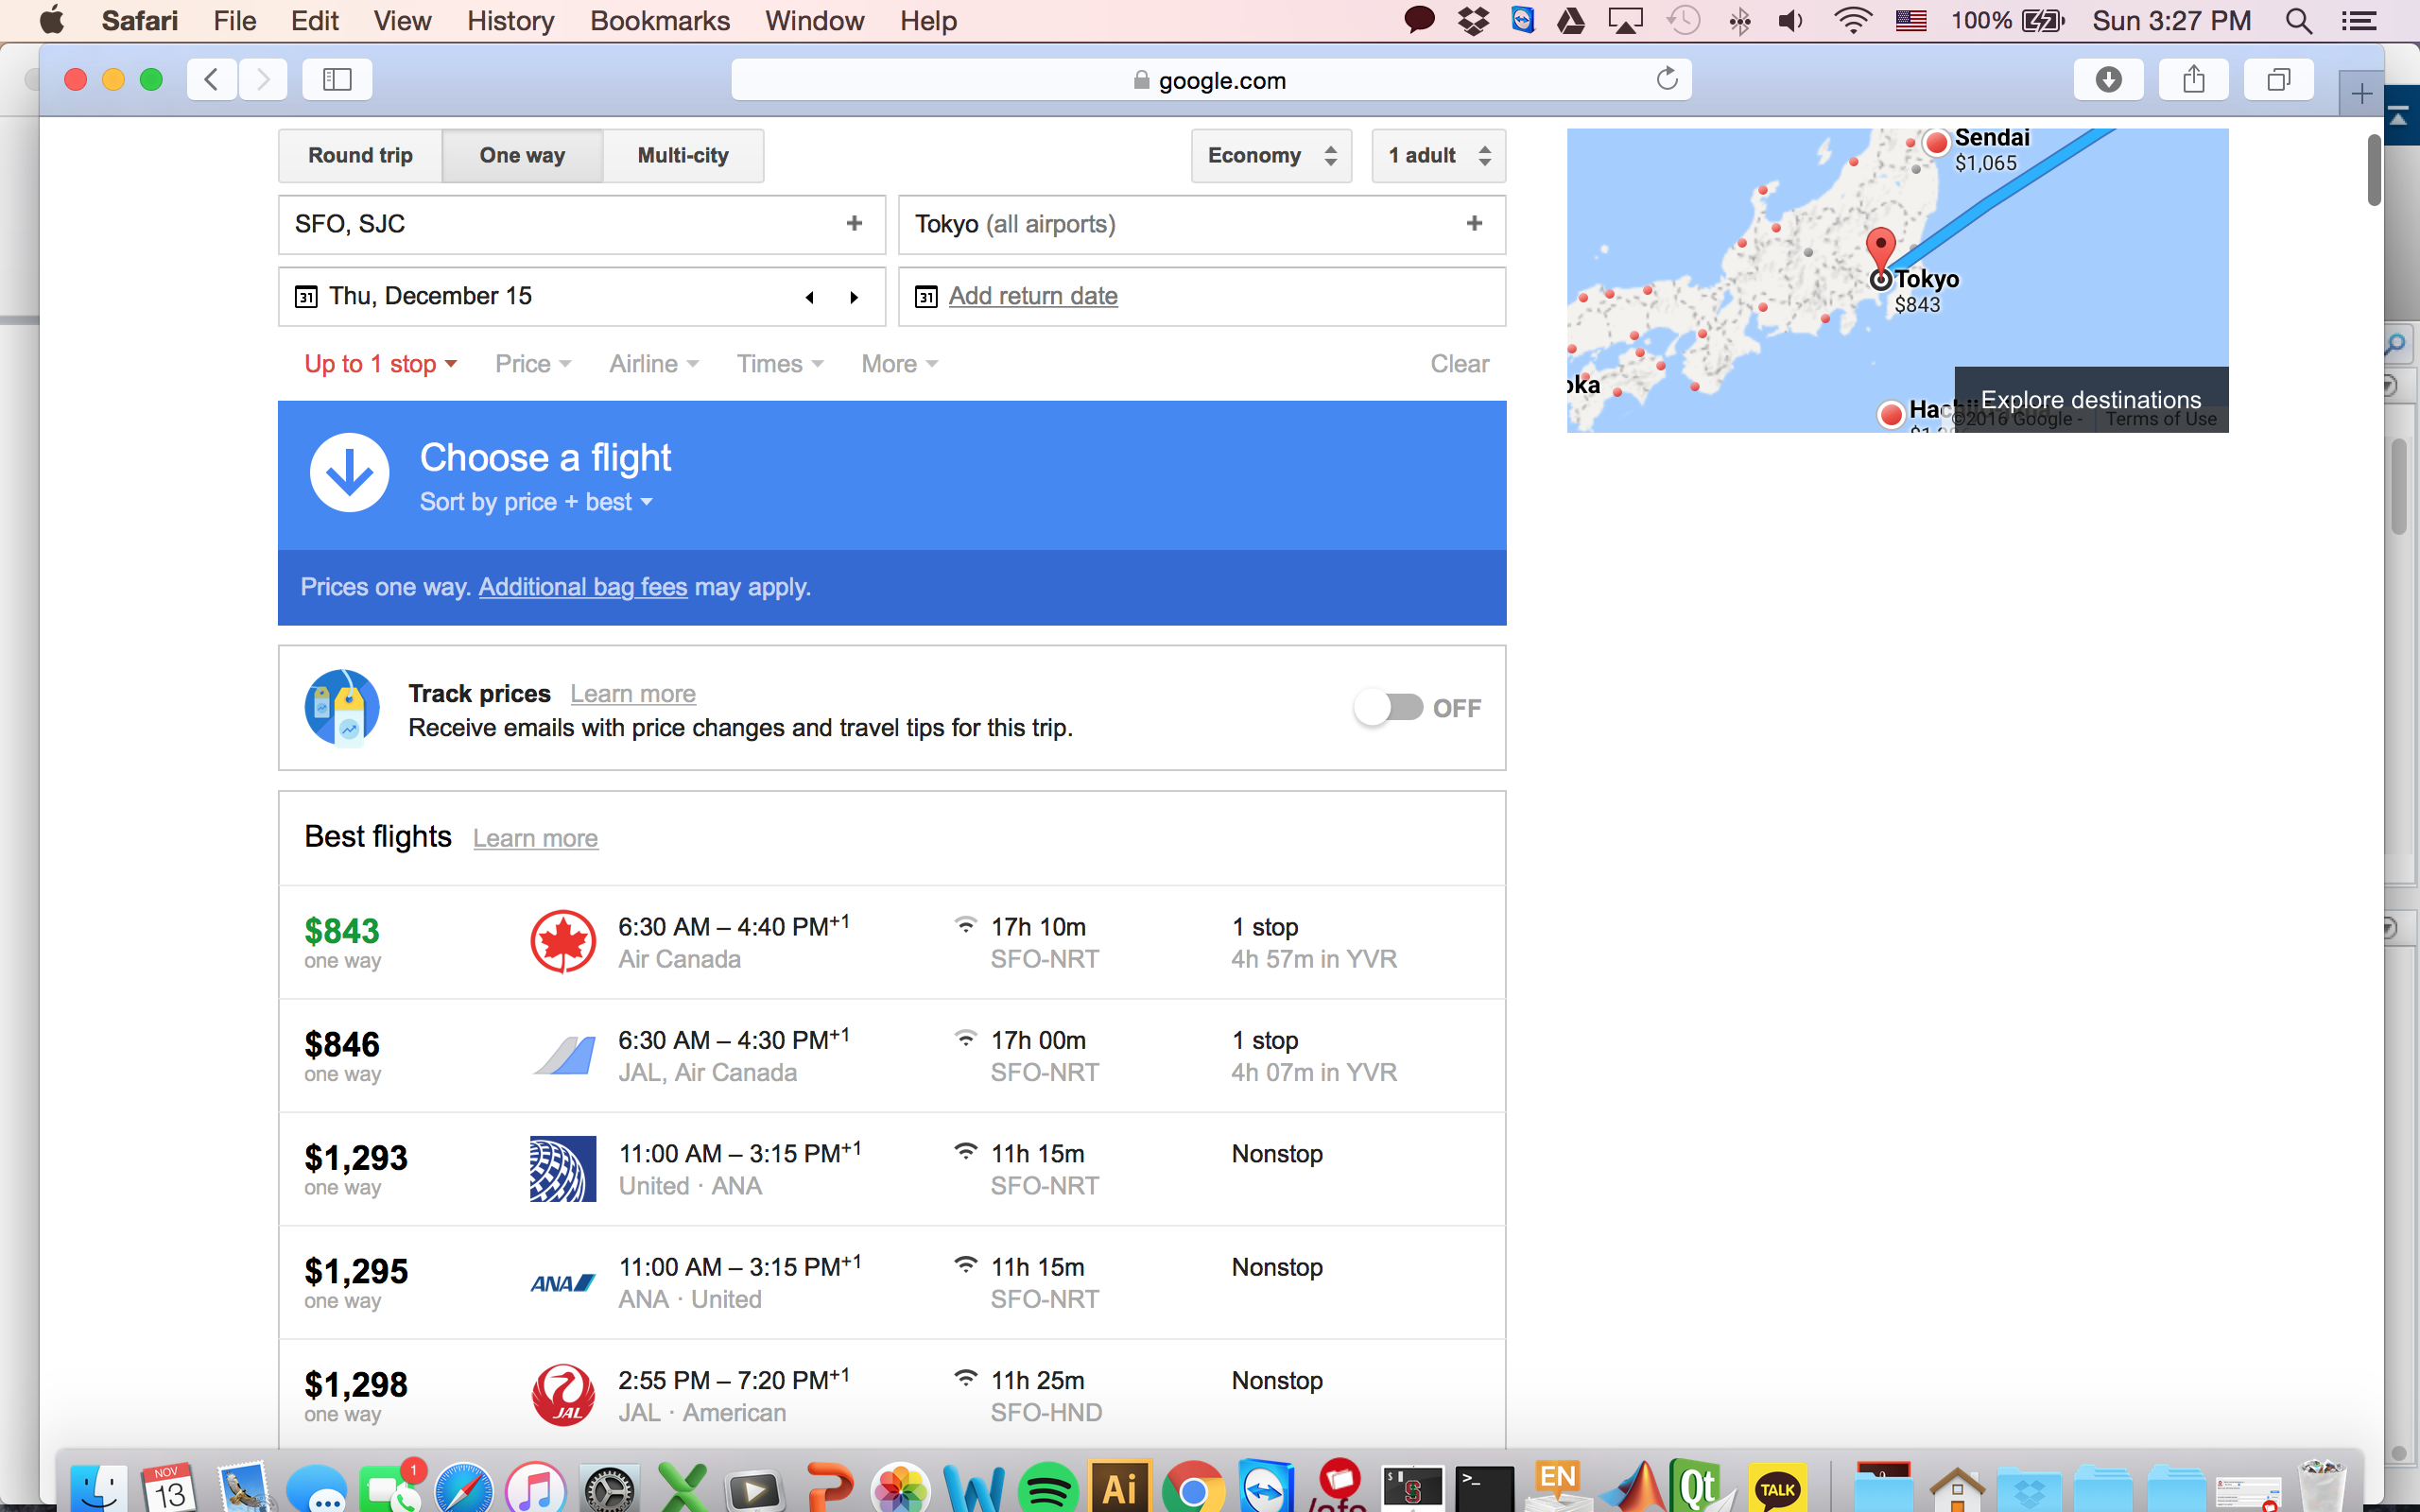Open the File menu
This screenshot has width=2420, height=1512.
(234, 21)
